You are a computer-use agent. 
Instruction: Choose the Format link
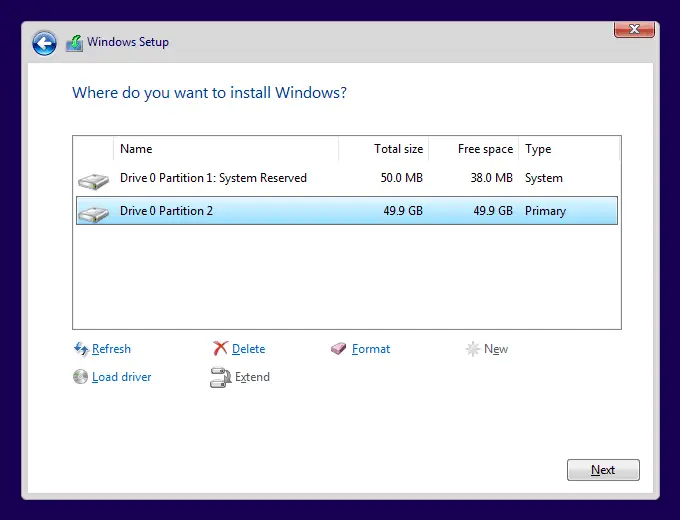tap(371, 349)
